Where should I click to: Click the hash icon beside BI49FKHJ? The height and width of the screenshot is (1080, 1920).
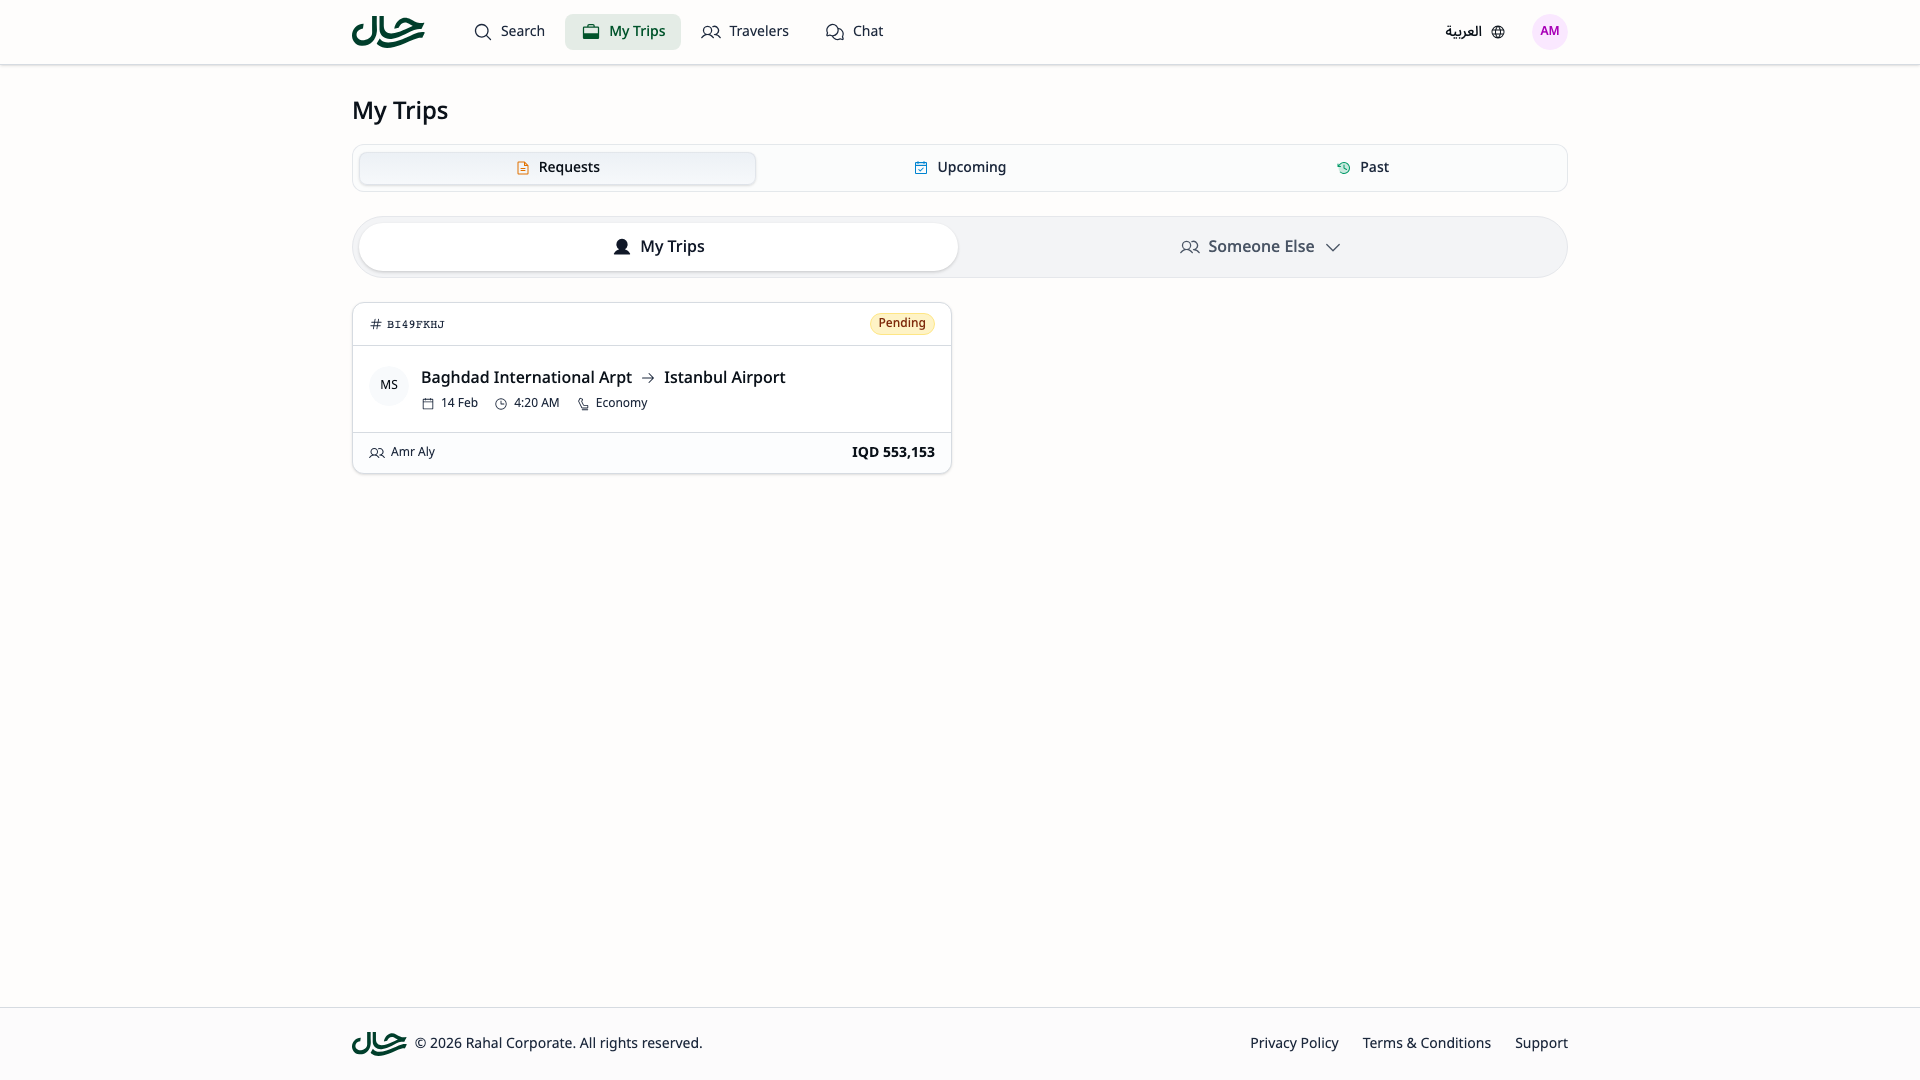click(376, 324)
